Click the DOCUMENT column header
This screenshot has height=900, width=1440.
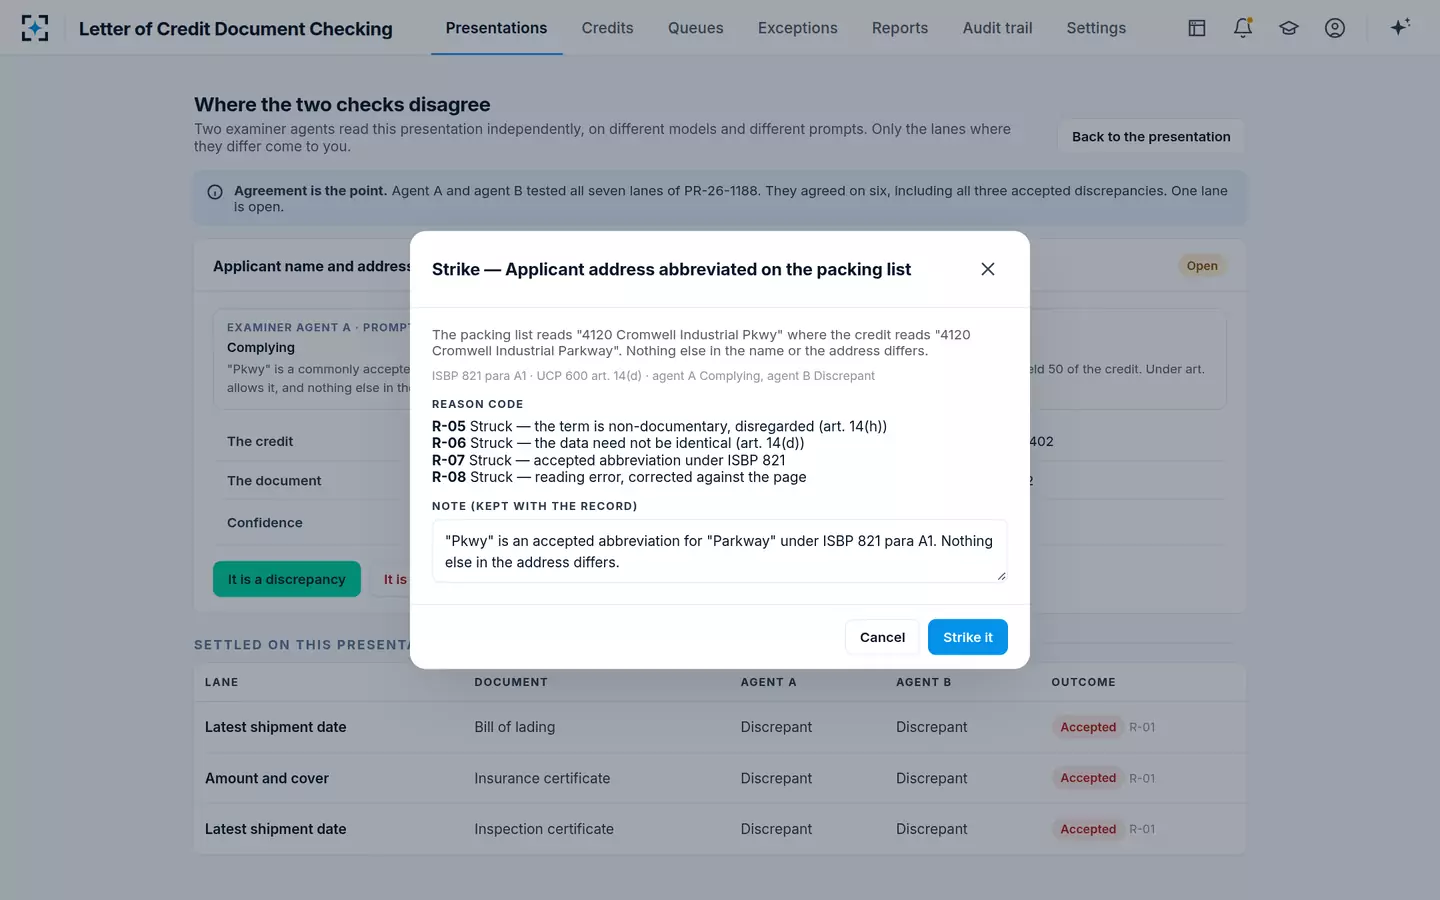click(x=511, y=682)
